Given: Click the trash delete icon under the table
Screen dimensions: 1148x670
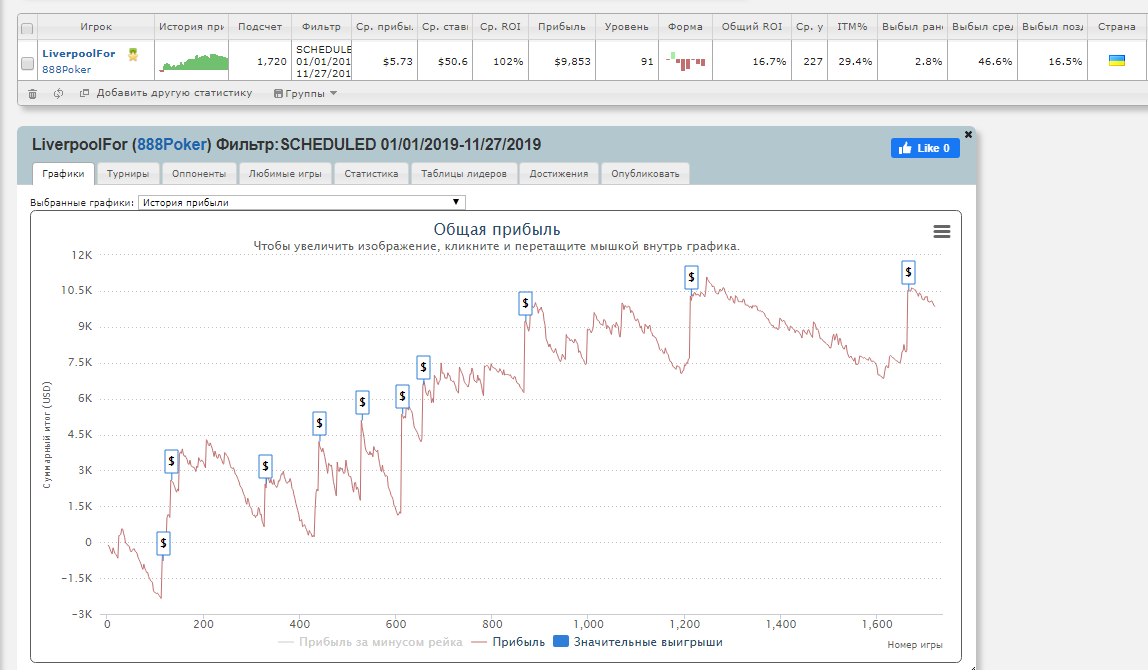Looking at the screenshot, I should [32, 94].
